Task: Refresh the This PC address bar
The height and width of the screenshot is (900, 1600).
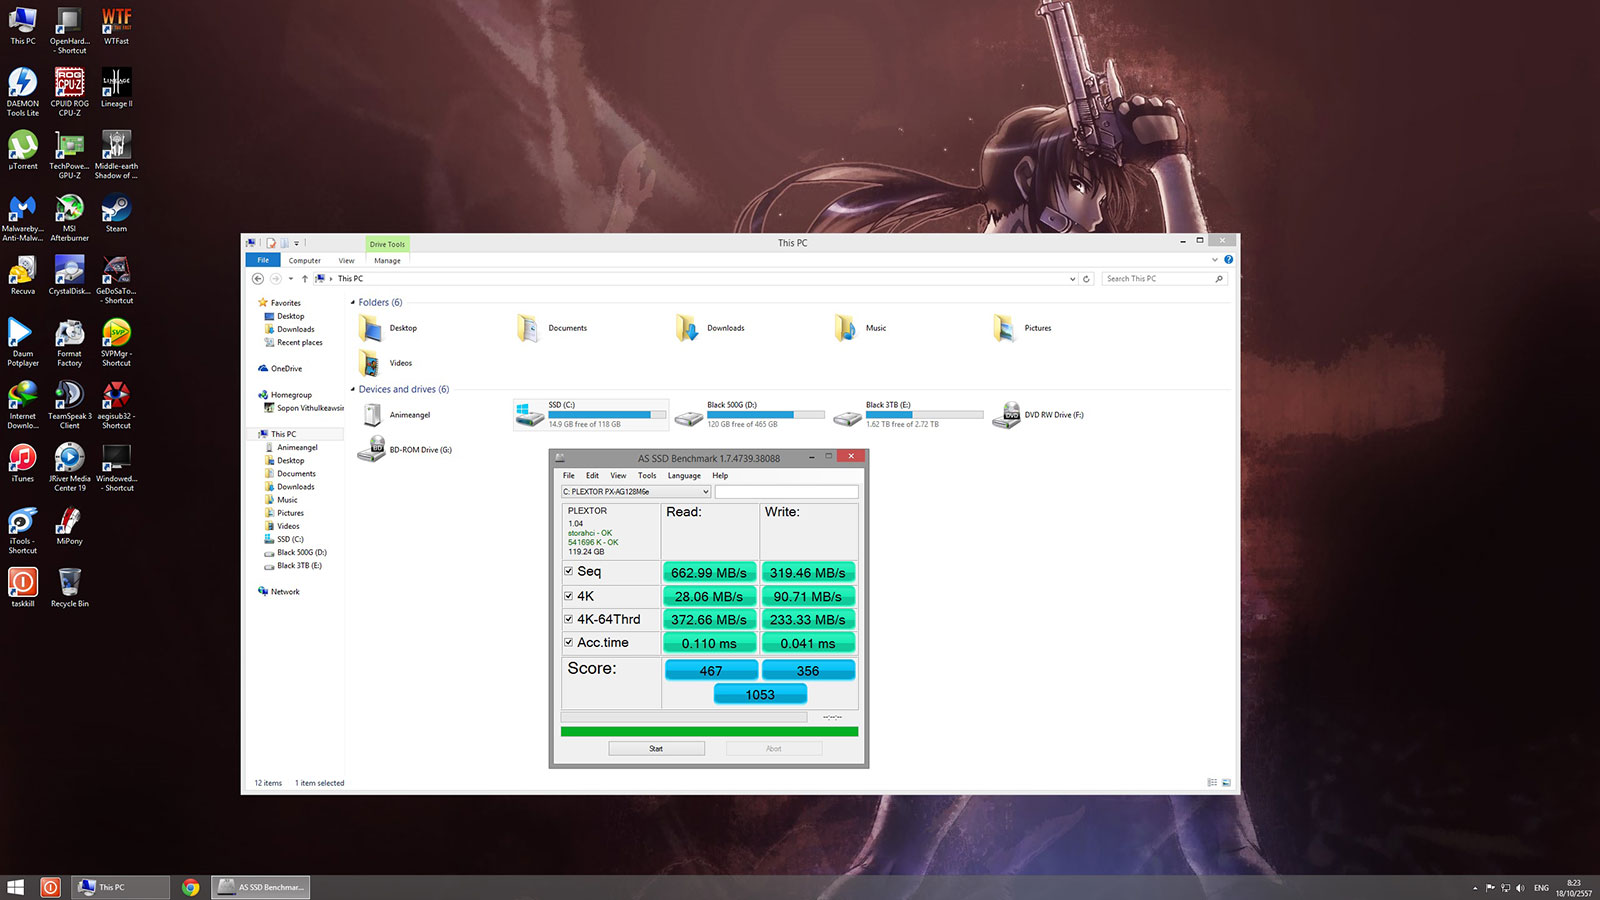Action: tap(1086, 279)
